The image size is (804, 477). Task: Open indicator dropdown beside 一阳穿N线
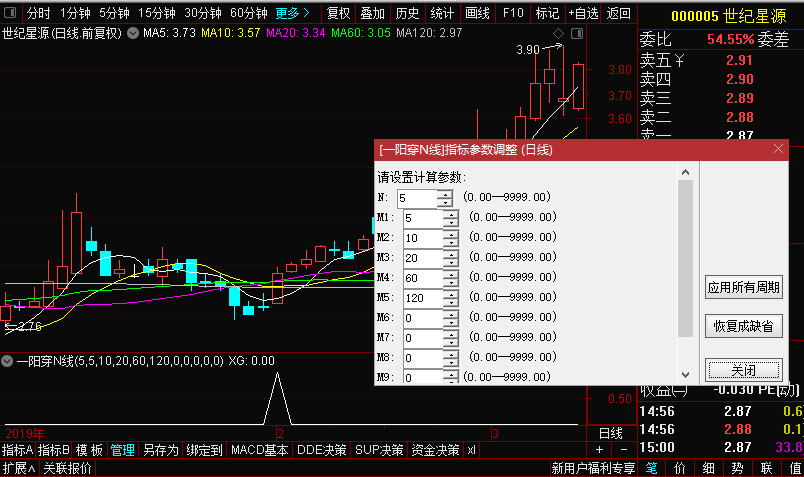[7, 361]
